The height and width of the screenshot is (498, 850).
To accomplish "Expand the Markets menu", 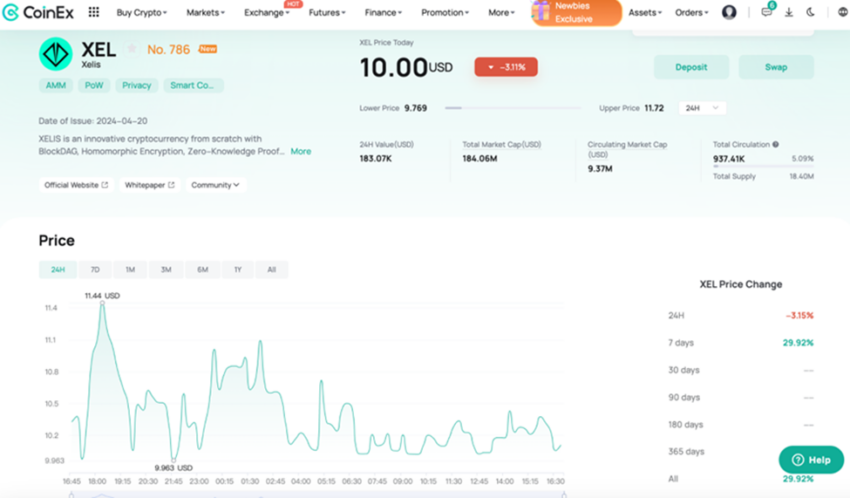I will [205, 12].
